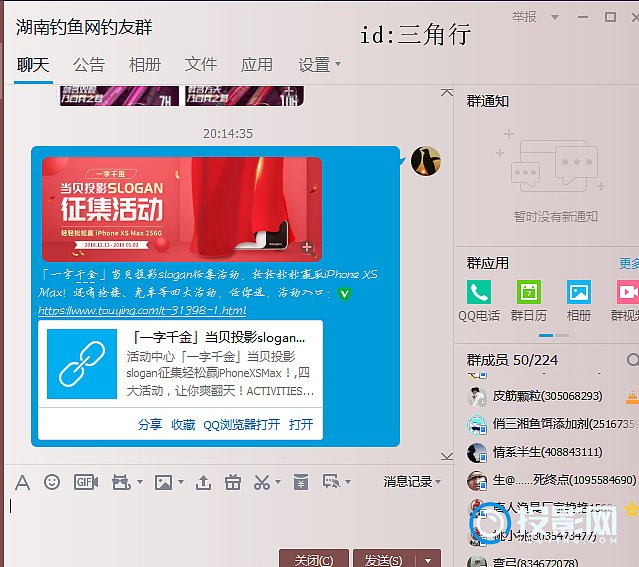Switch to the 聊天 tab
The width and height of the screenshot is (639, 567).
(x=33, y=64)
